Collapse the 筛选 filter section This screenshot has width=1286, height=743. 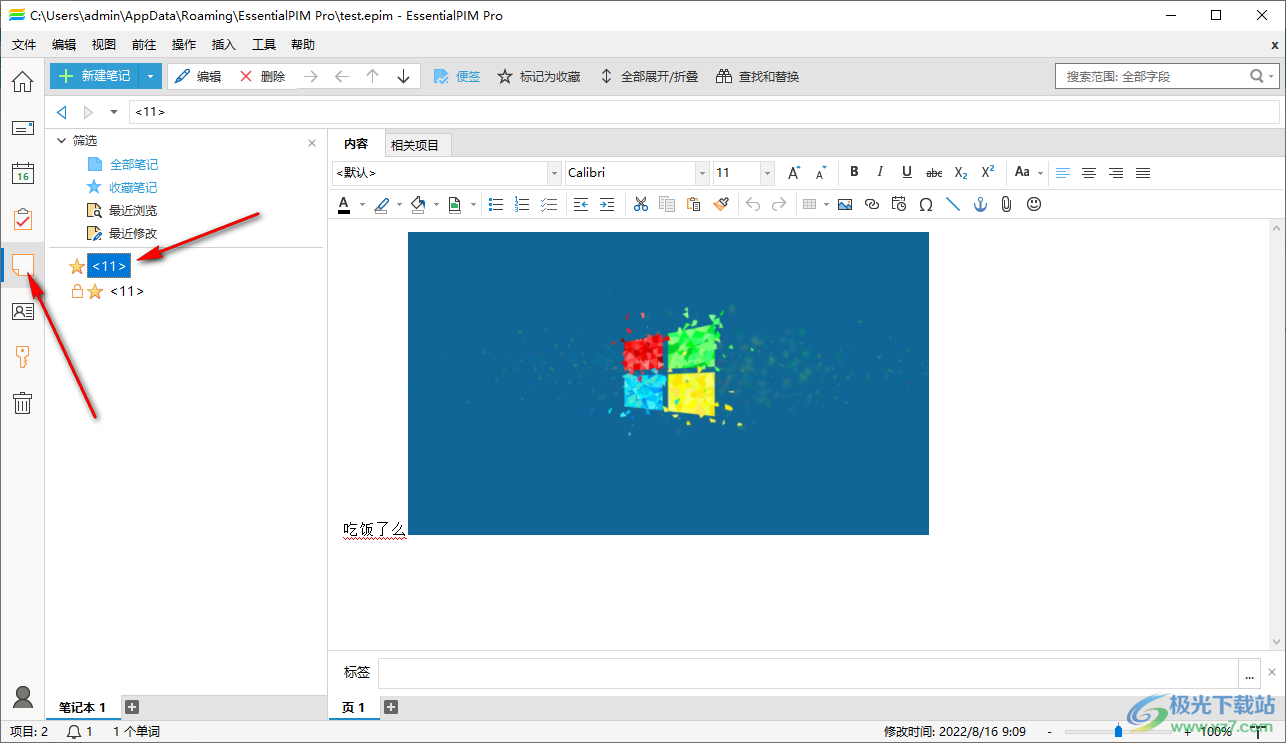click(x=61, y=141)
